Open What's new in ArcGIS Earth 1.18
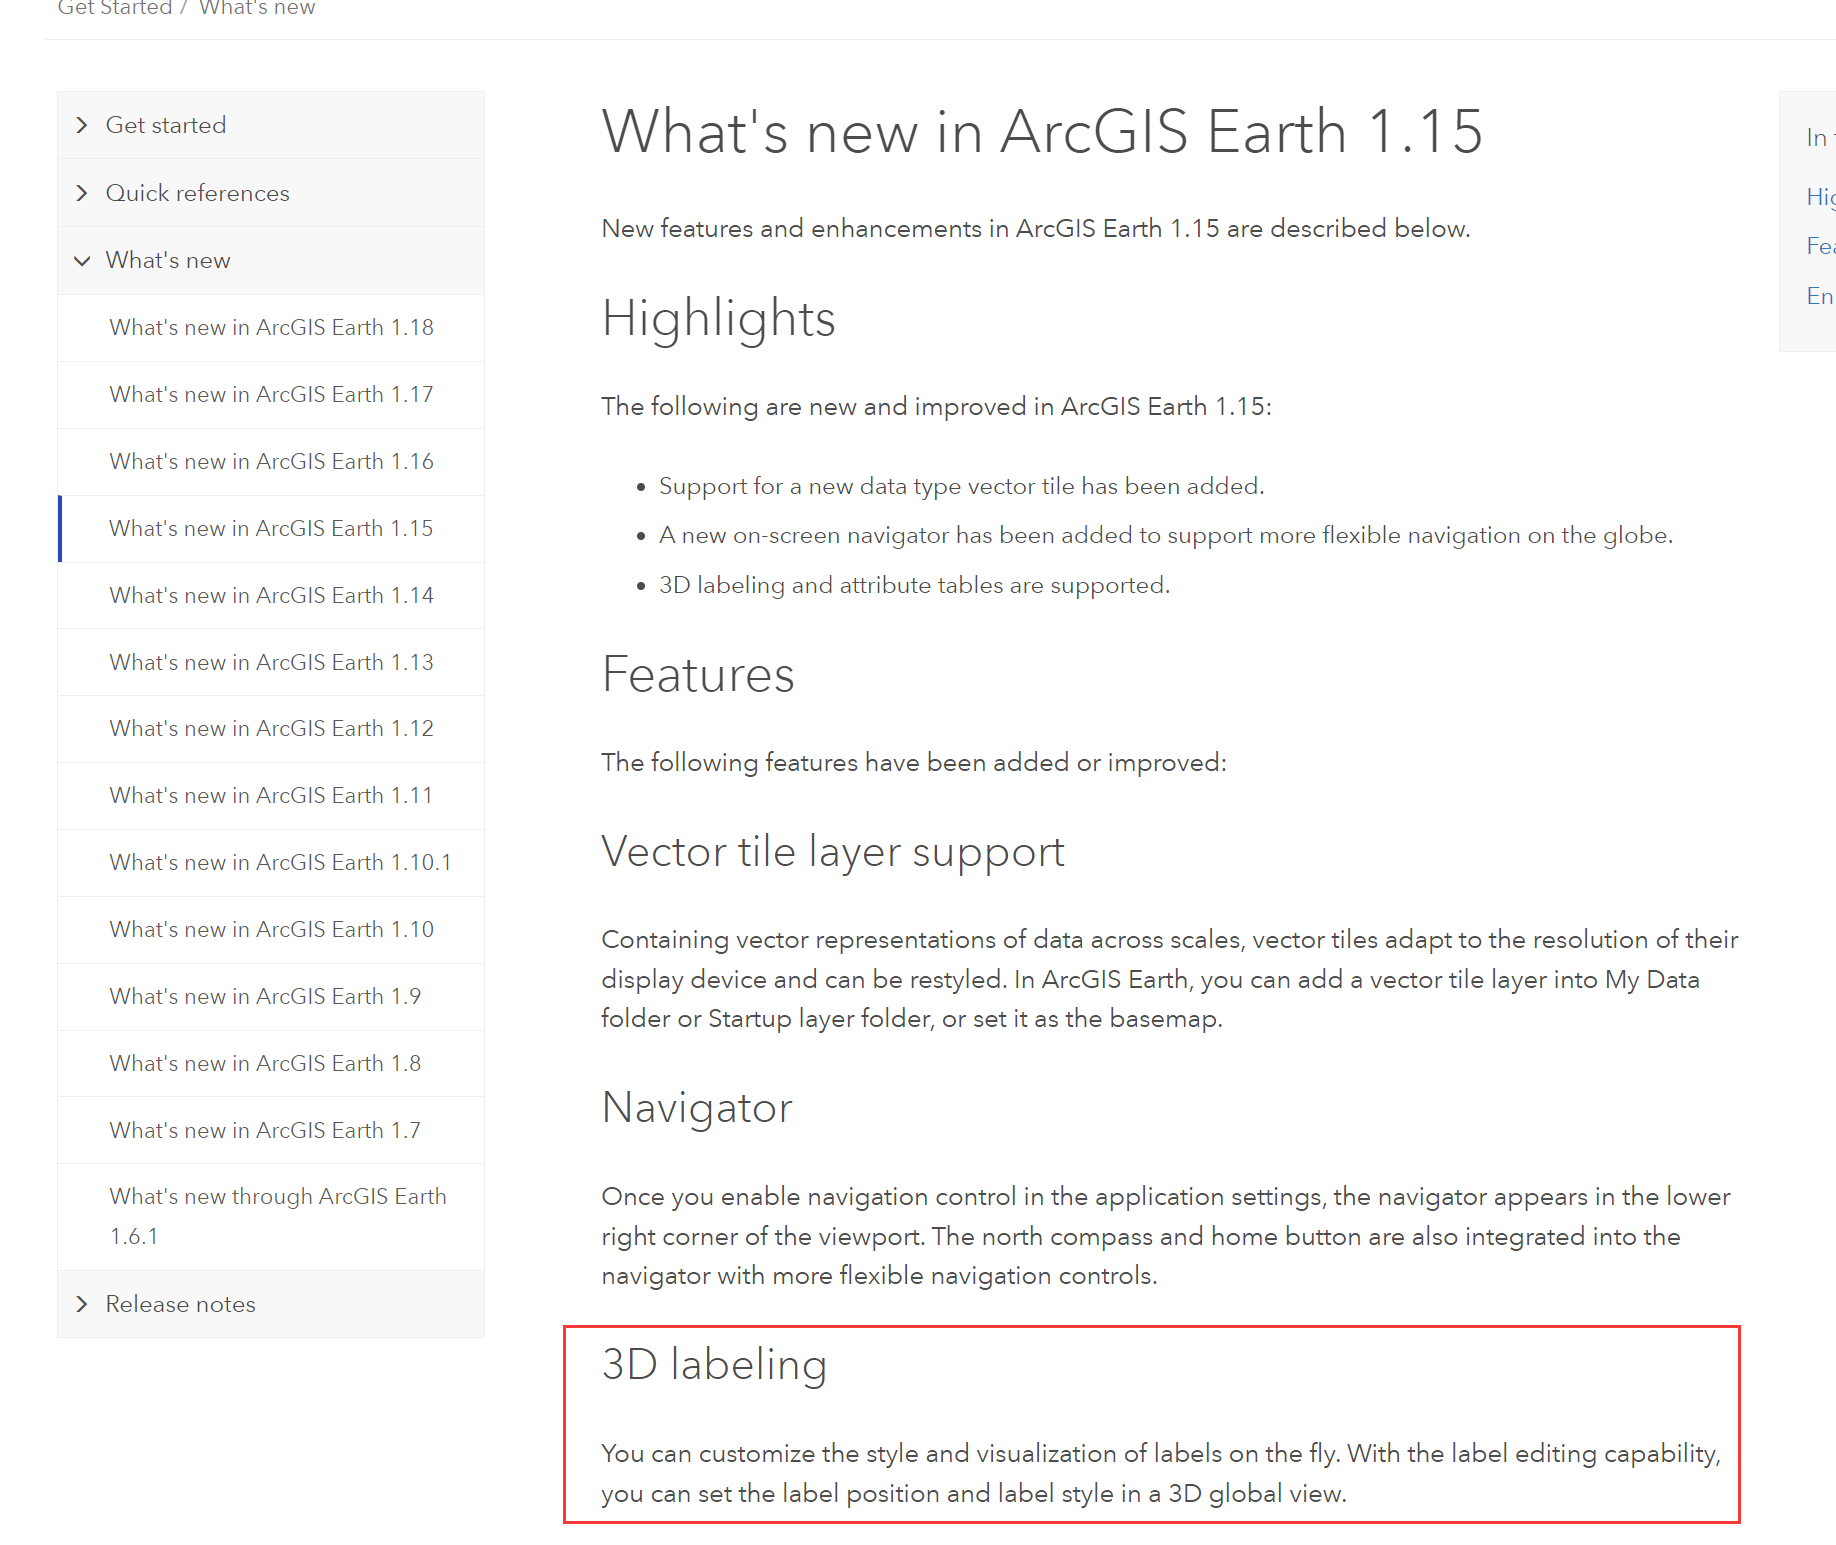Screen dimensions: 1836x1545 point(271,328)
